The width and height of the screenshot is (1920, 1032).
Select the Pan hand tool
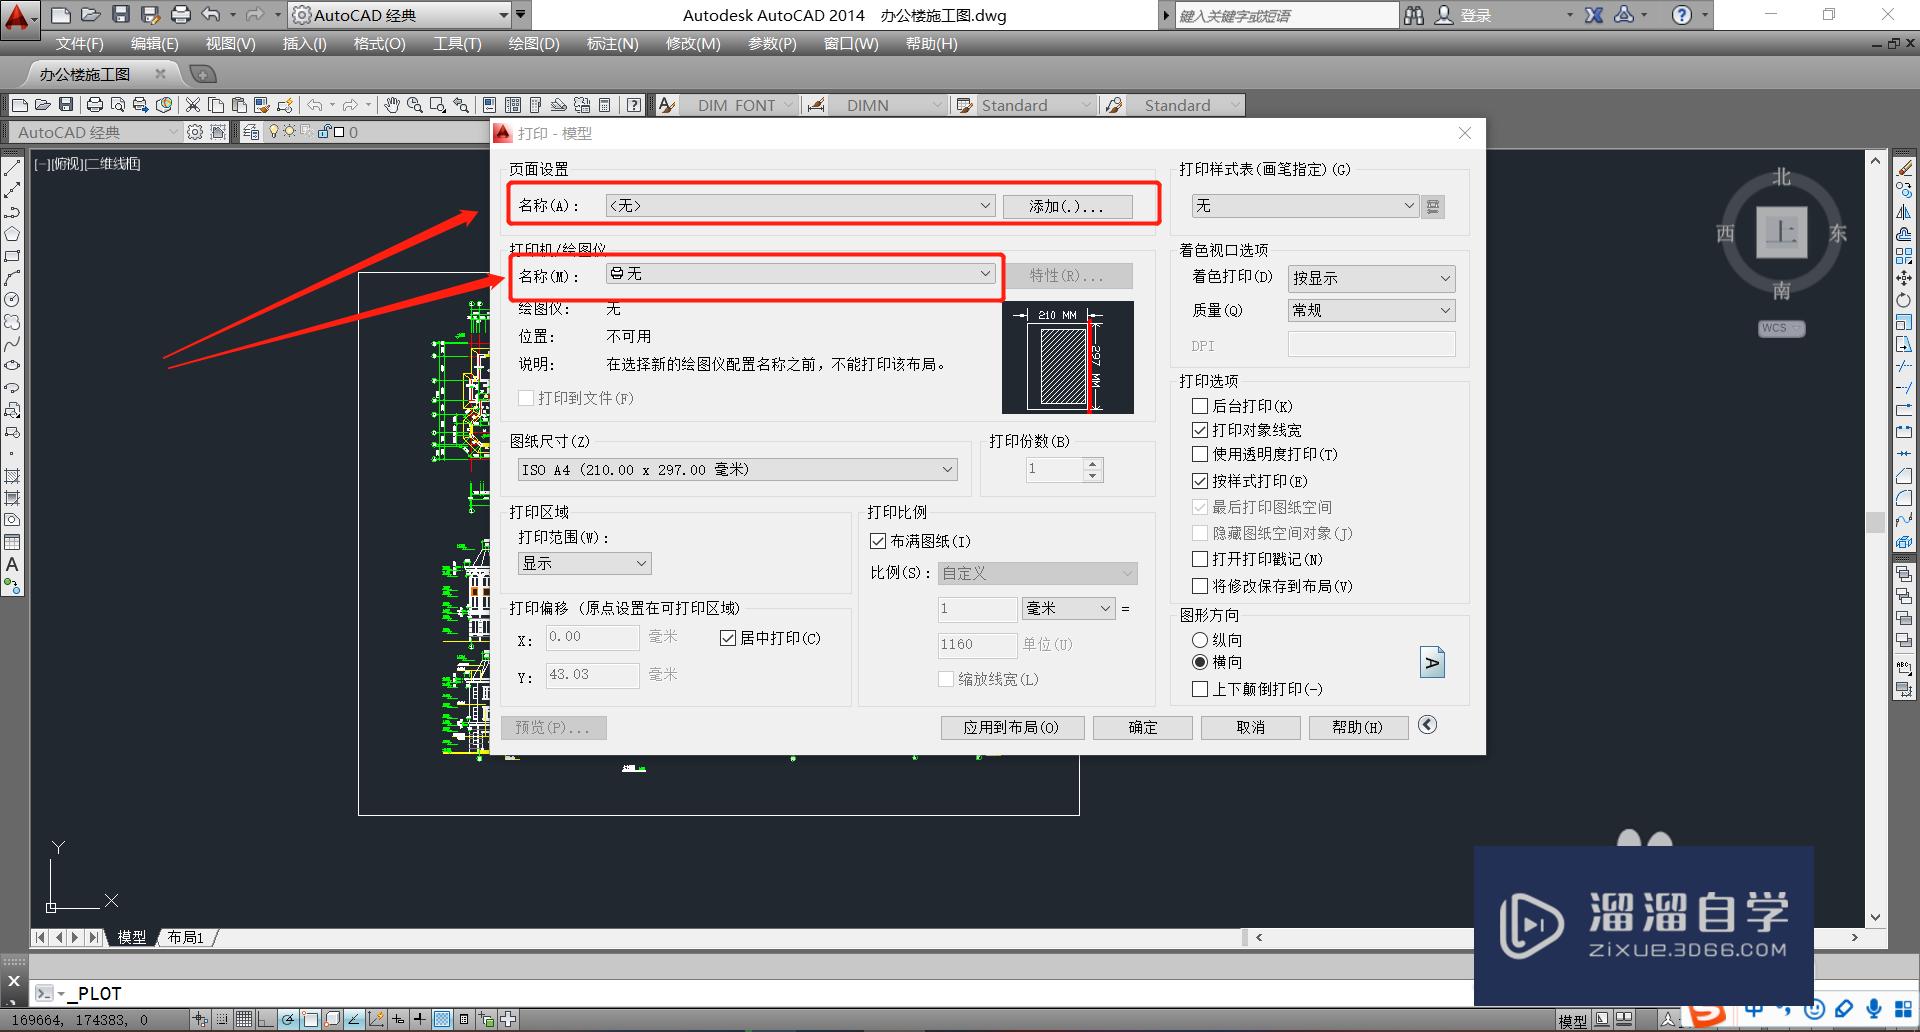[392, 105]
